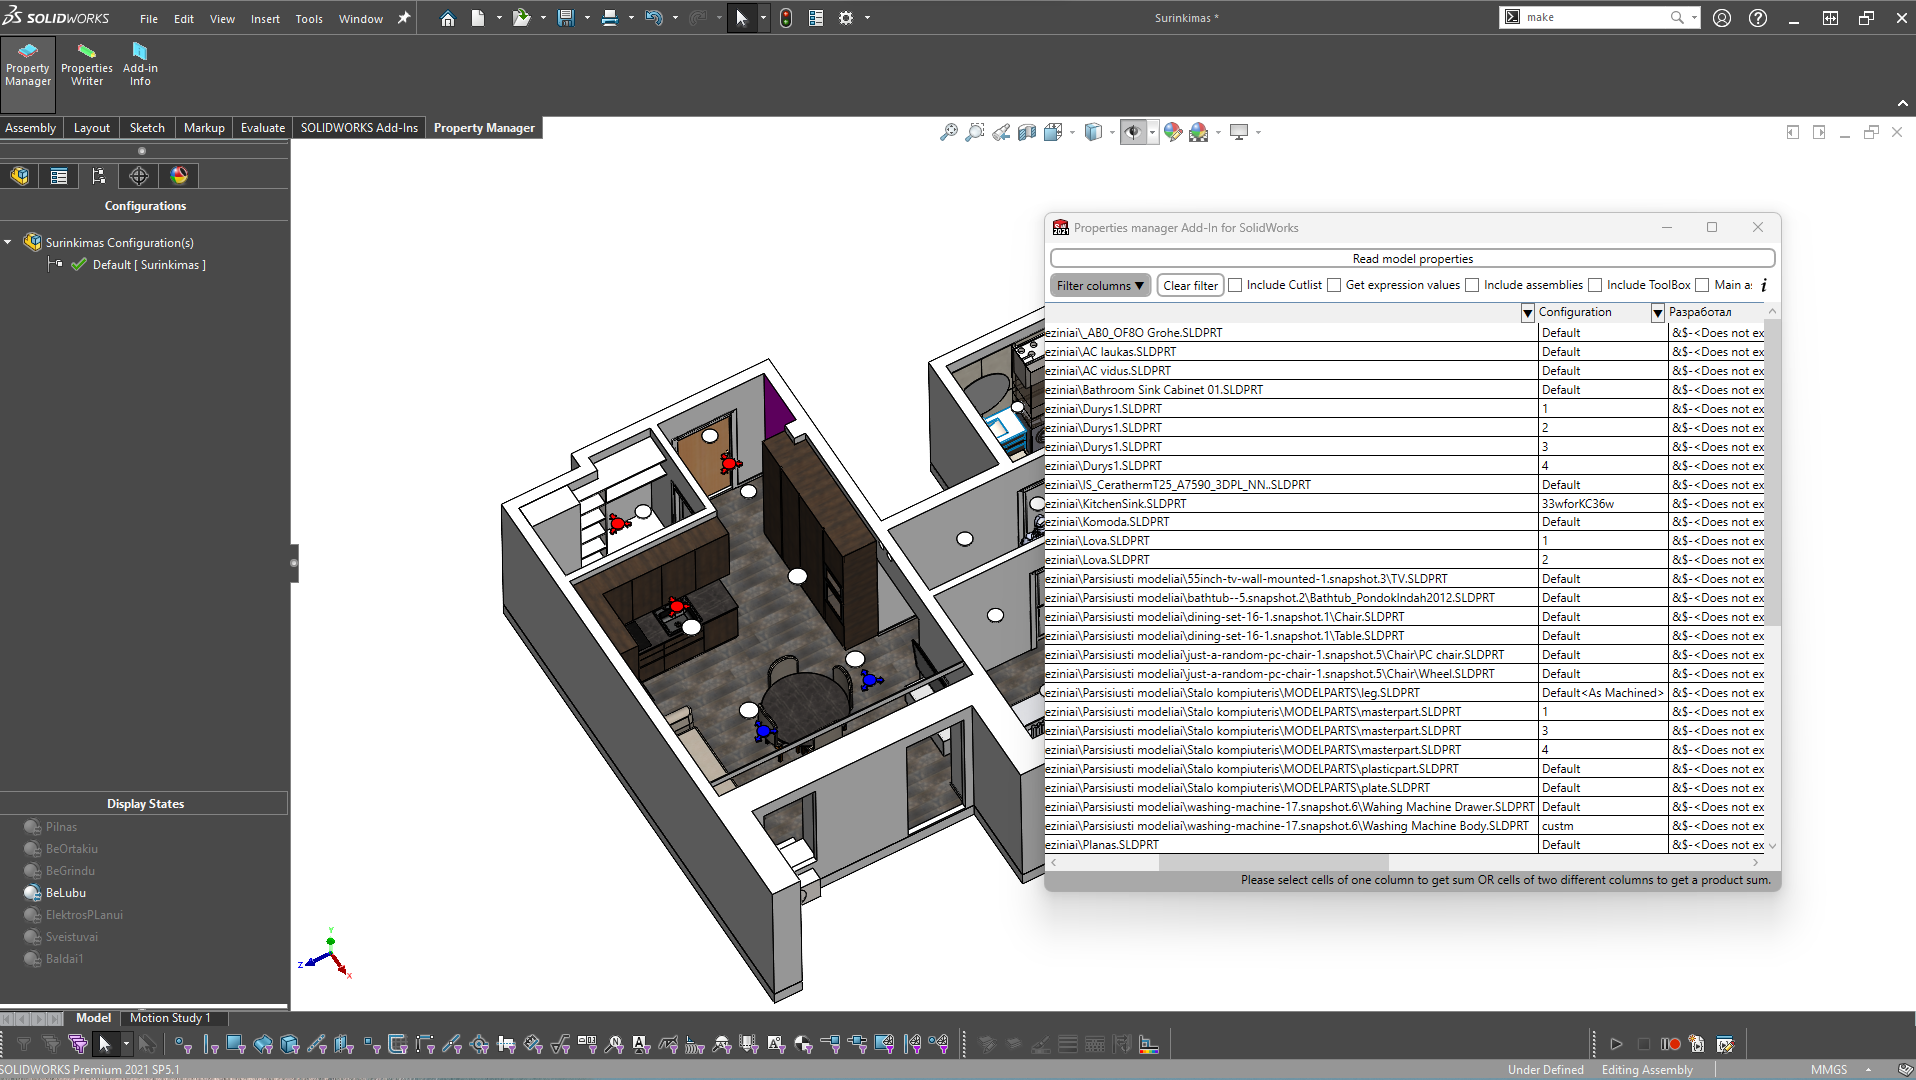The height and width of the screenshot is (1080, 1916).
Task: Select the Edit Appearance color ball tool
Action: point(1172,131)
